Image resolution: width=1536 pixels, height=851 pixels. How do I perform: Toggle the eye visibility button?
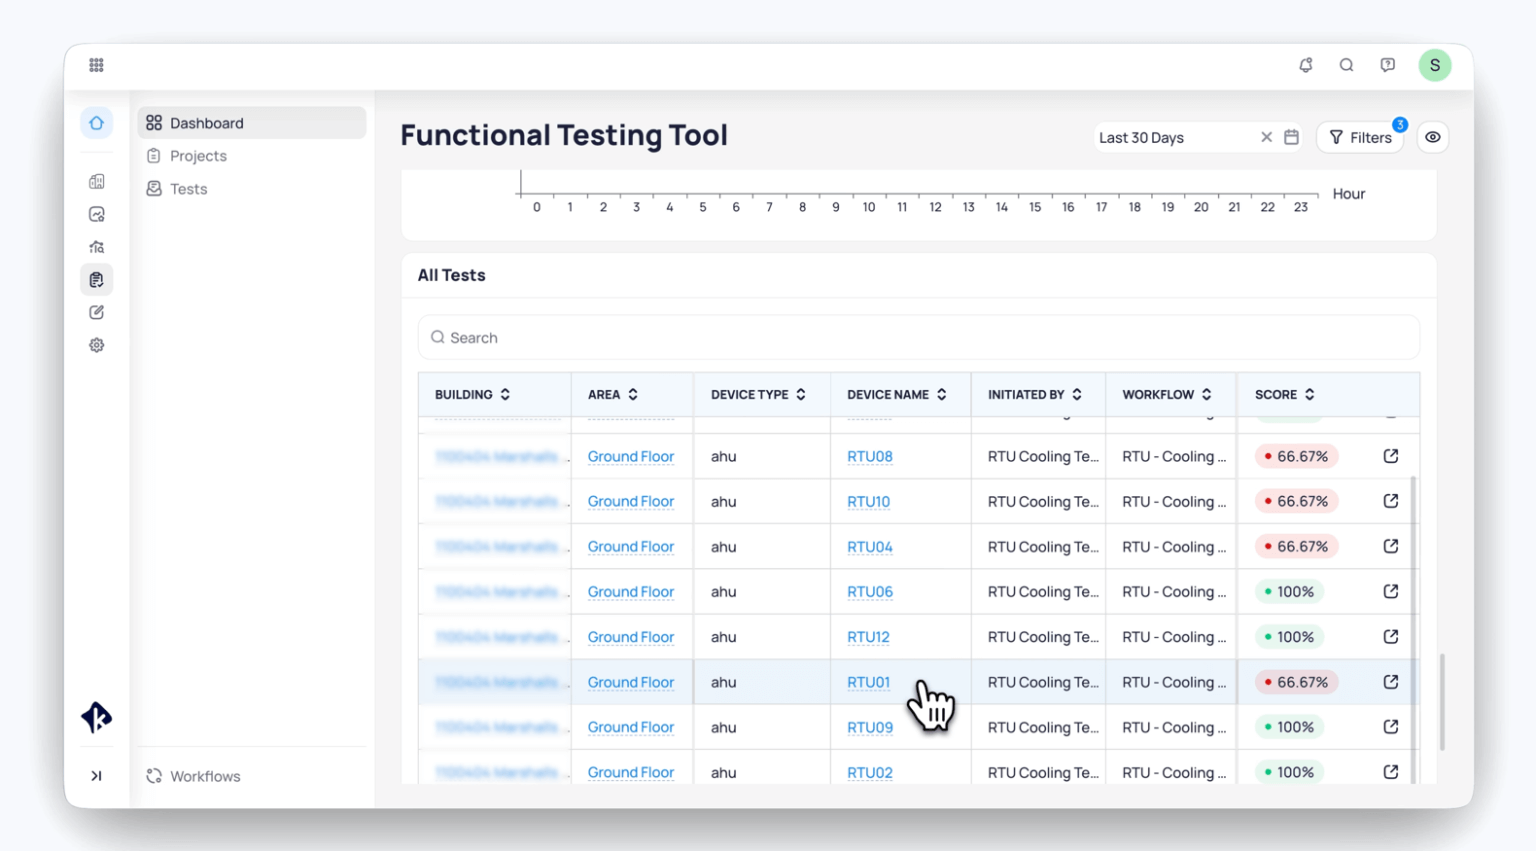[1433, 137]
